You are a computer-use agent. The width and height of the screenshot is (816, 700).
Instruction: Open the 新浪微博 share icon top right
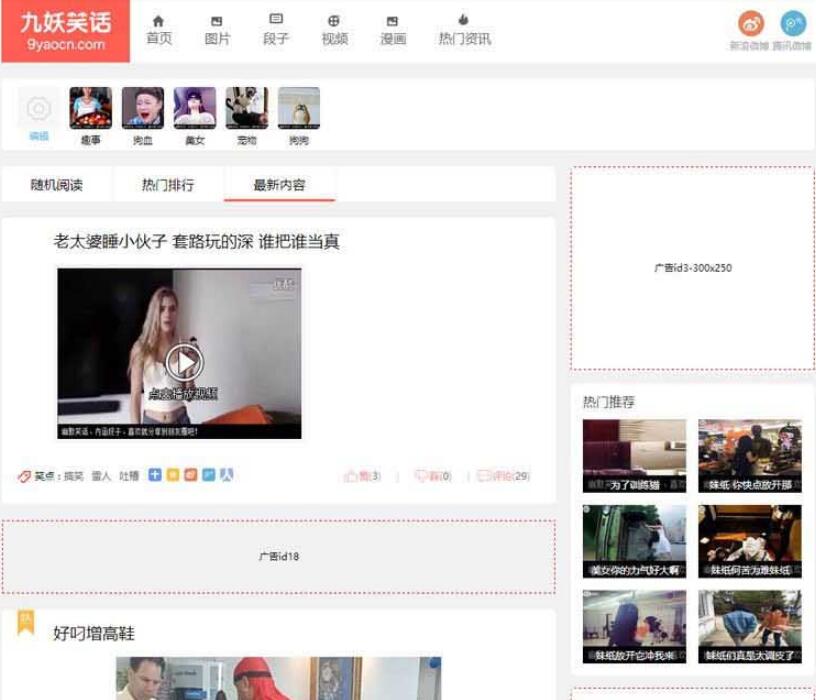pos(748,25)
